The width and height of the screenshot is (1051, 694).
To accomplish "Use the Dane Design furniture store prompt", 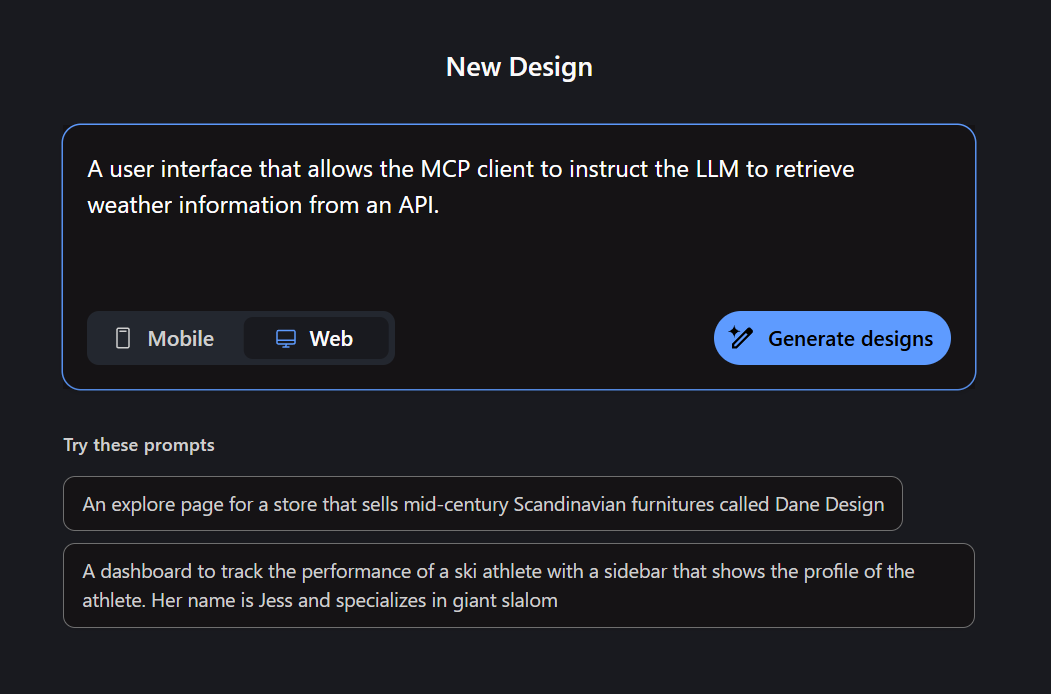I will (x=483, y=504).
